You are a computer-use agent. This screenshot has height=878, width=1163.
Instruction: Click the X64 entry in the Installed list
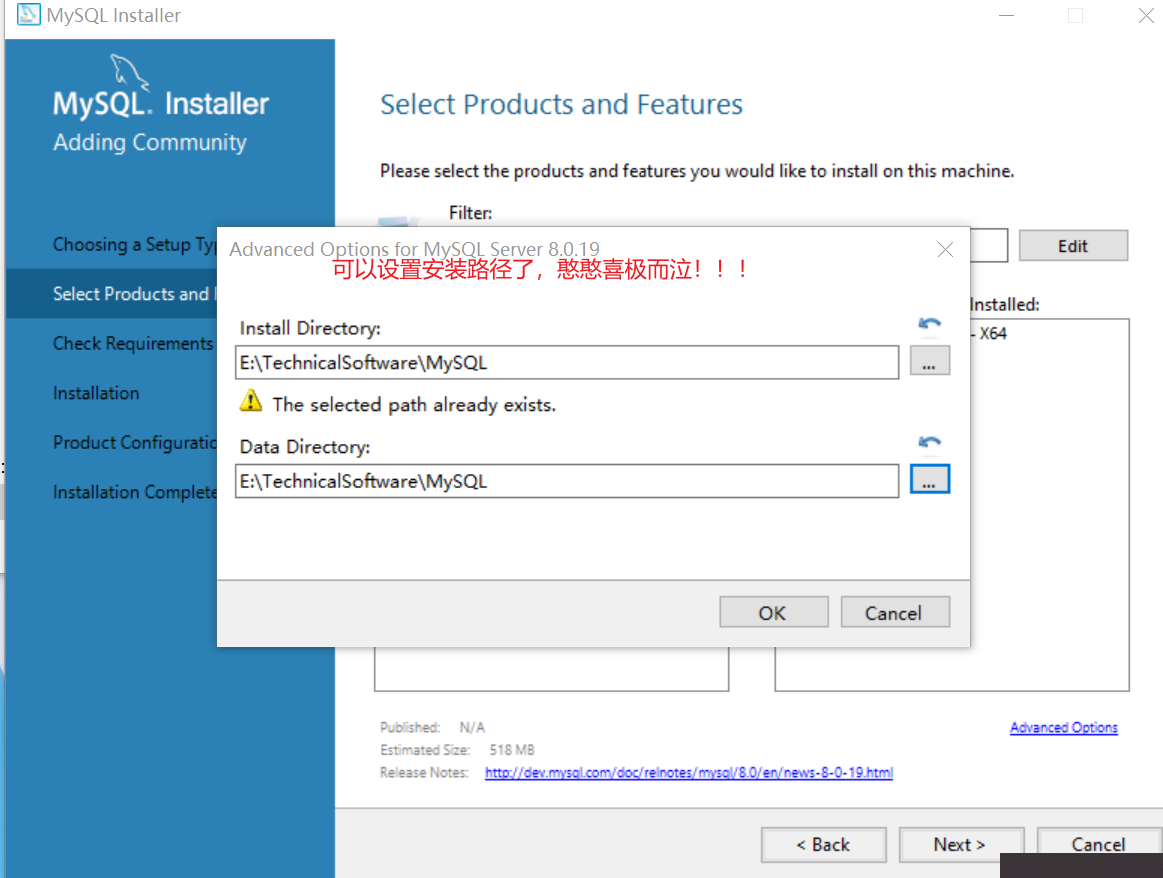(x=989, y=334)
